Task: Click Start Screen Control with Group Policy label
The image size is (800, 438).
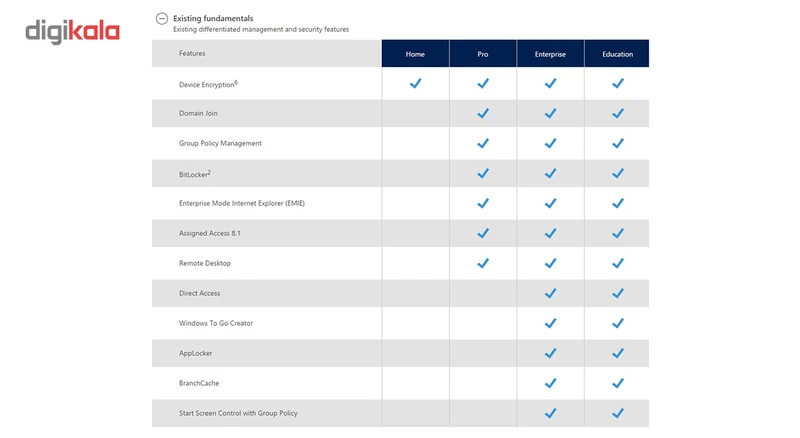Action: tap(238, 413)
